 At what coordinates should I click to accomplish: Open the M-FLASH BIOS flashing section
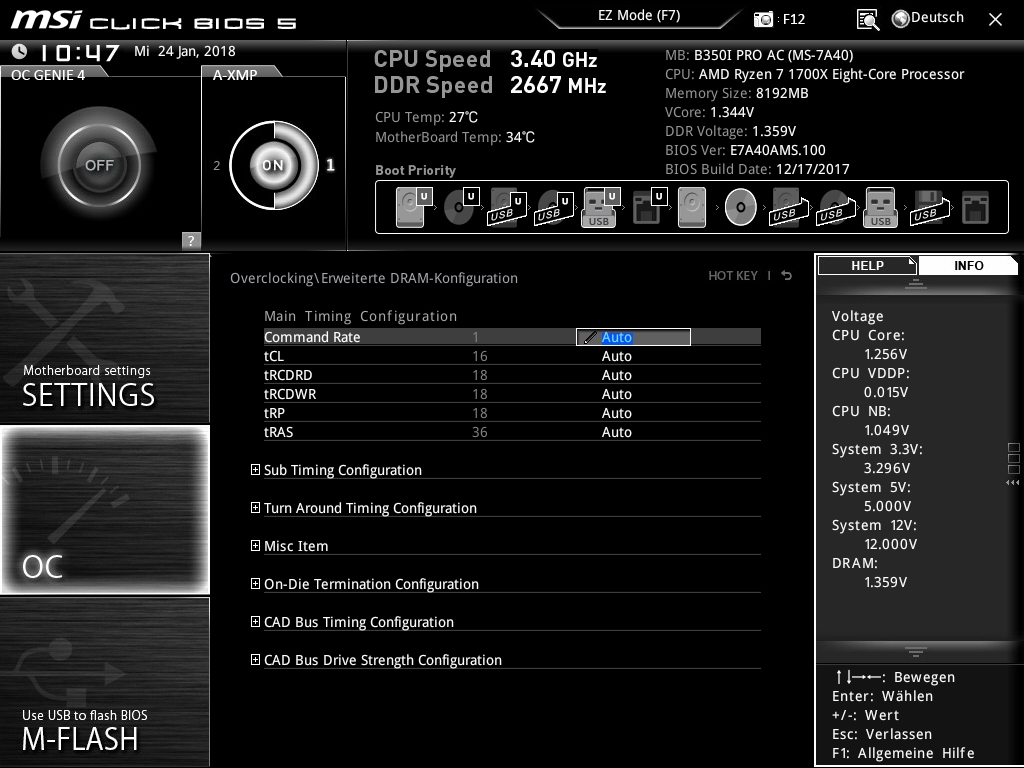[104, 682]
